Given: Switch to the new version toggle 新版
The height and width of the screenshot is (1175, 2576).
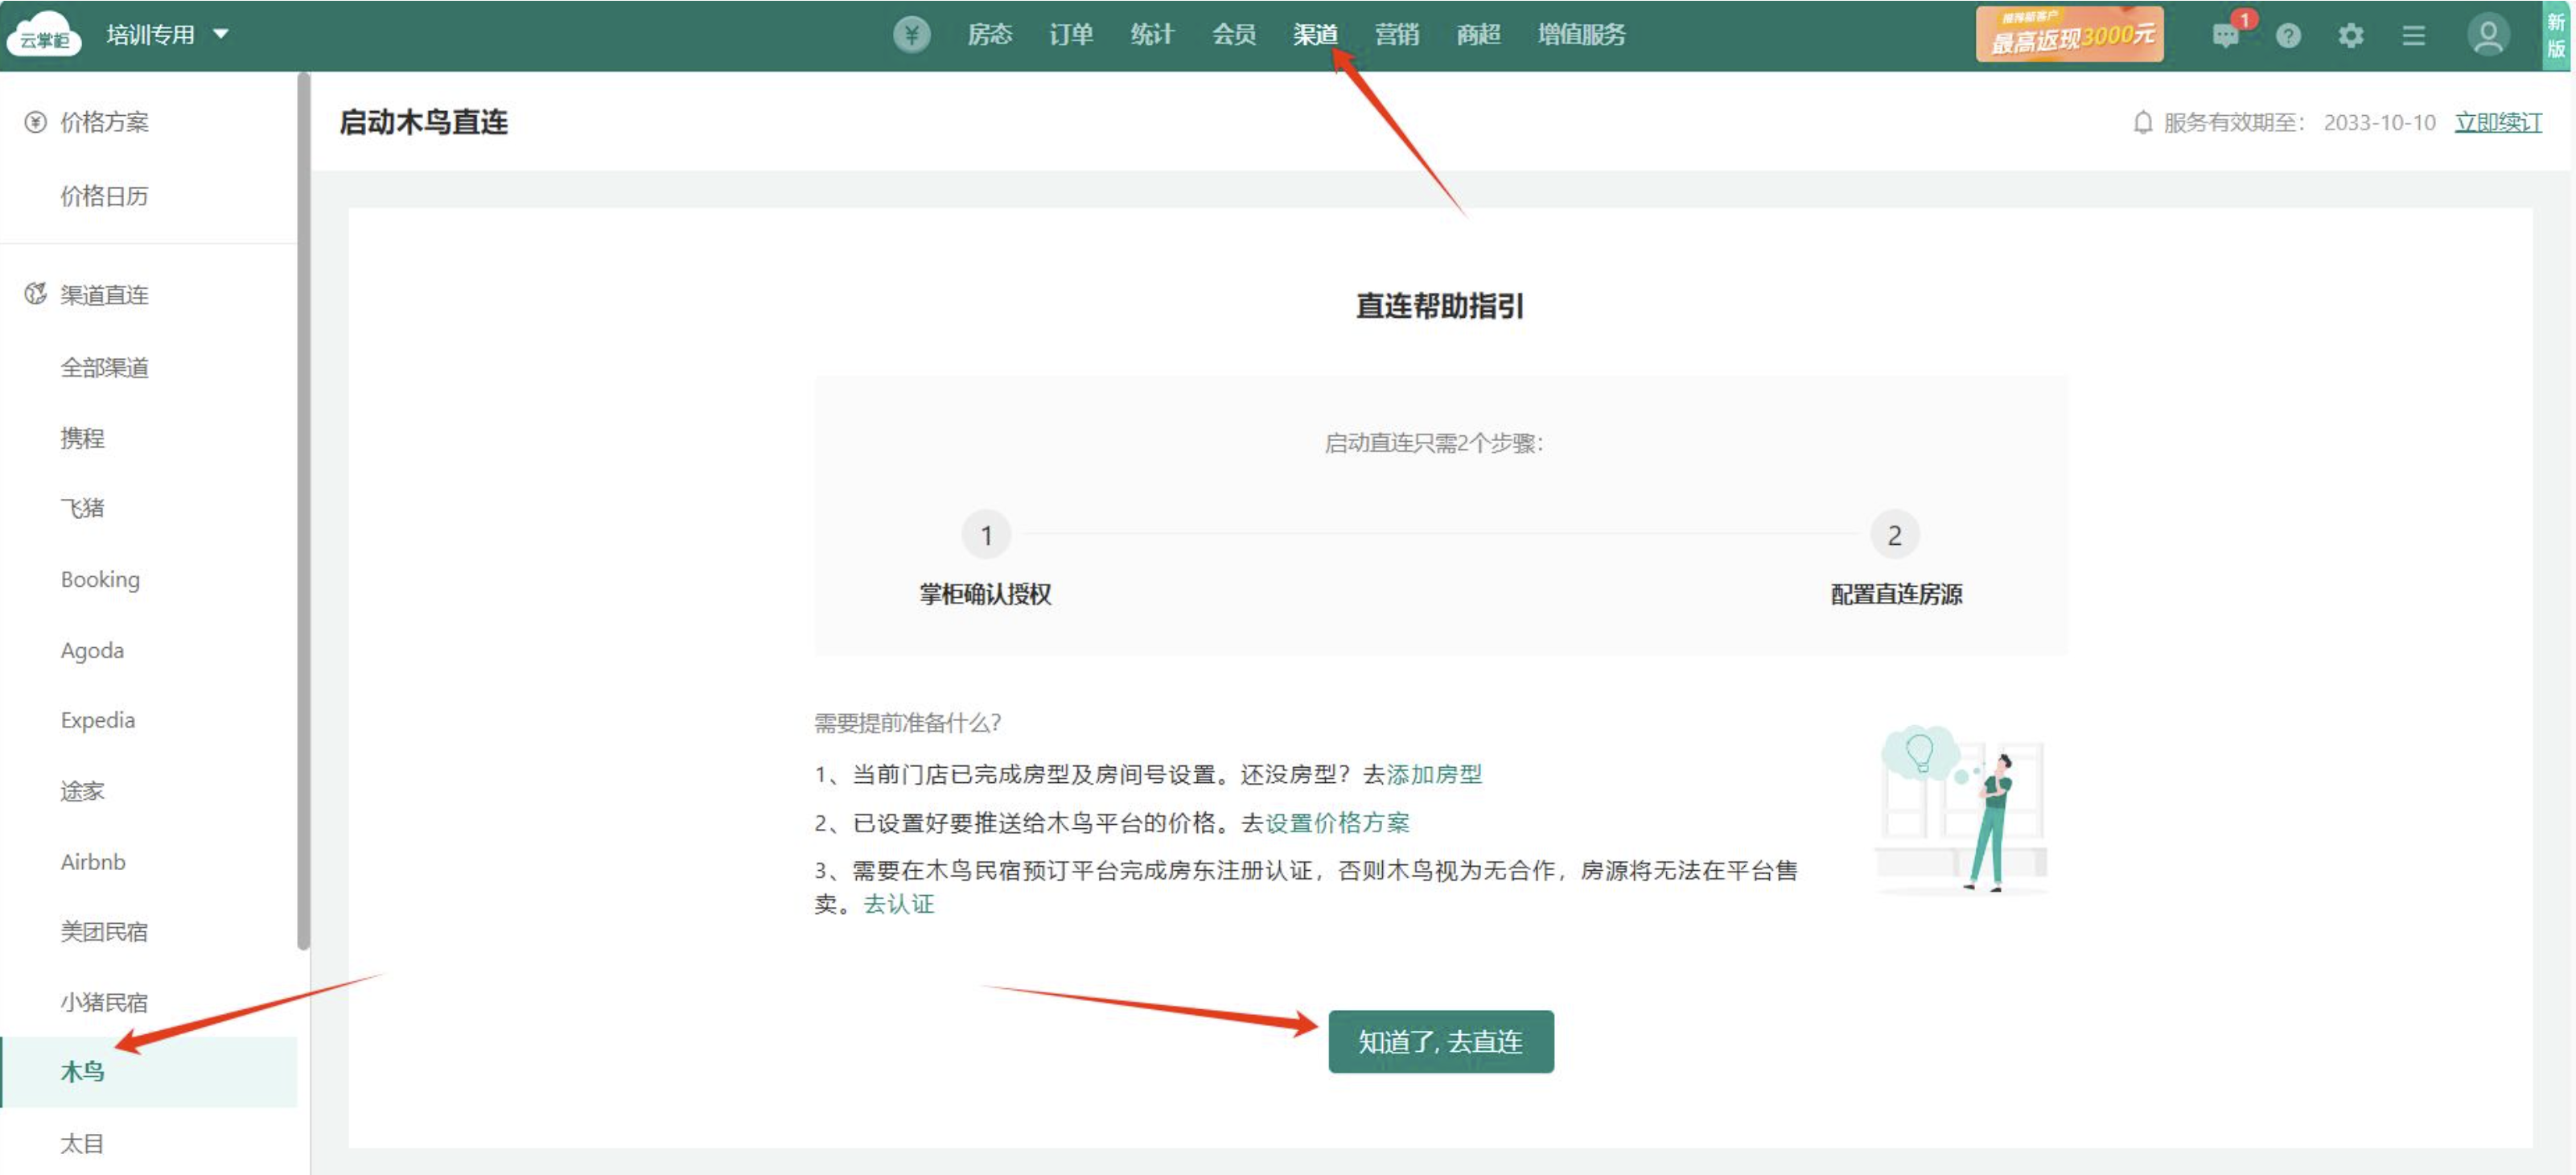Looking at the screenshot, I should tap(2556, 35).
